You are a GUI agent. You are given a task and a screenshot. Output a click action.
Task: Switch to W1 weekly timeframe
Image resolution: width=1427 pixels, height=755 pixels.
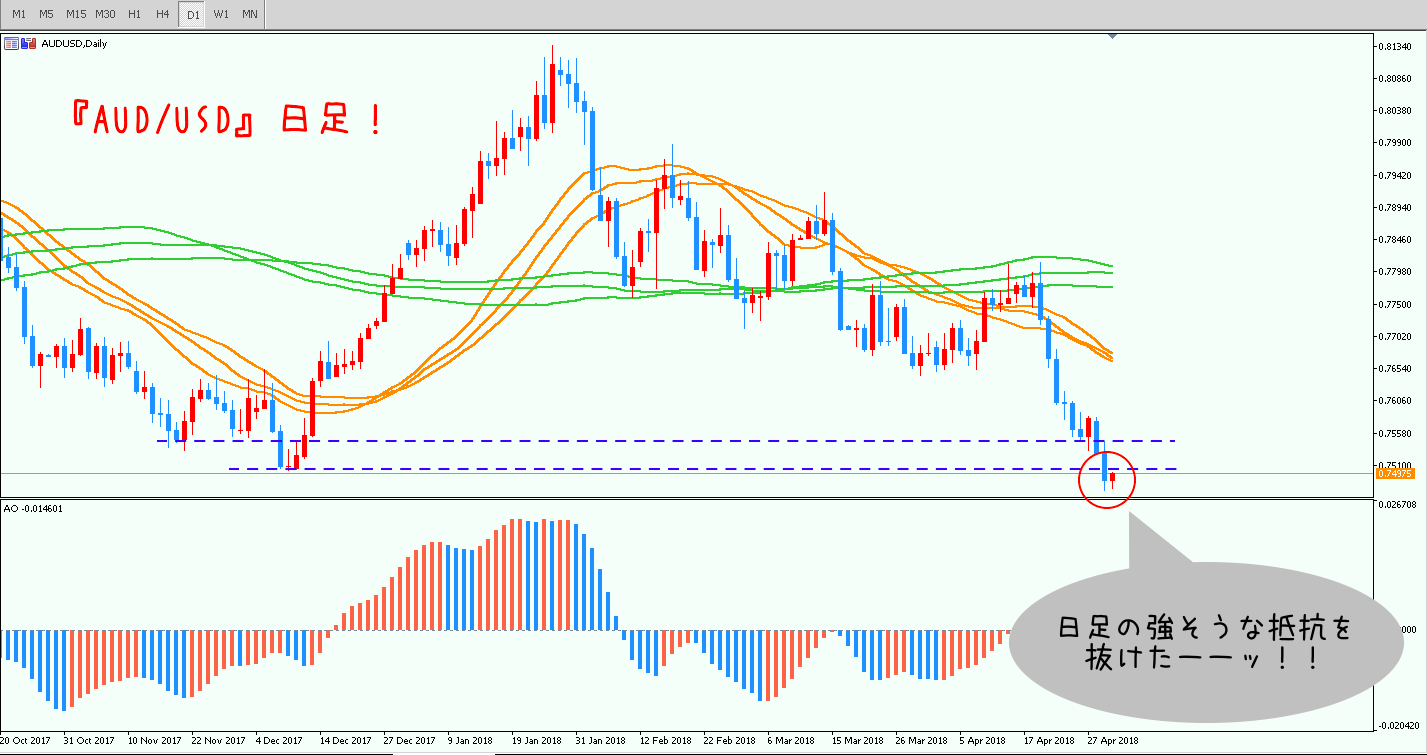(x=221, y=14)
